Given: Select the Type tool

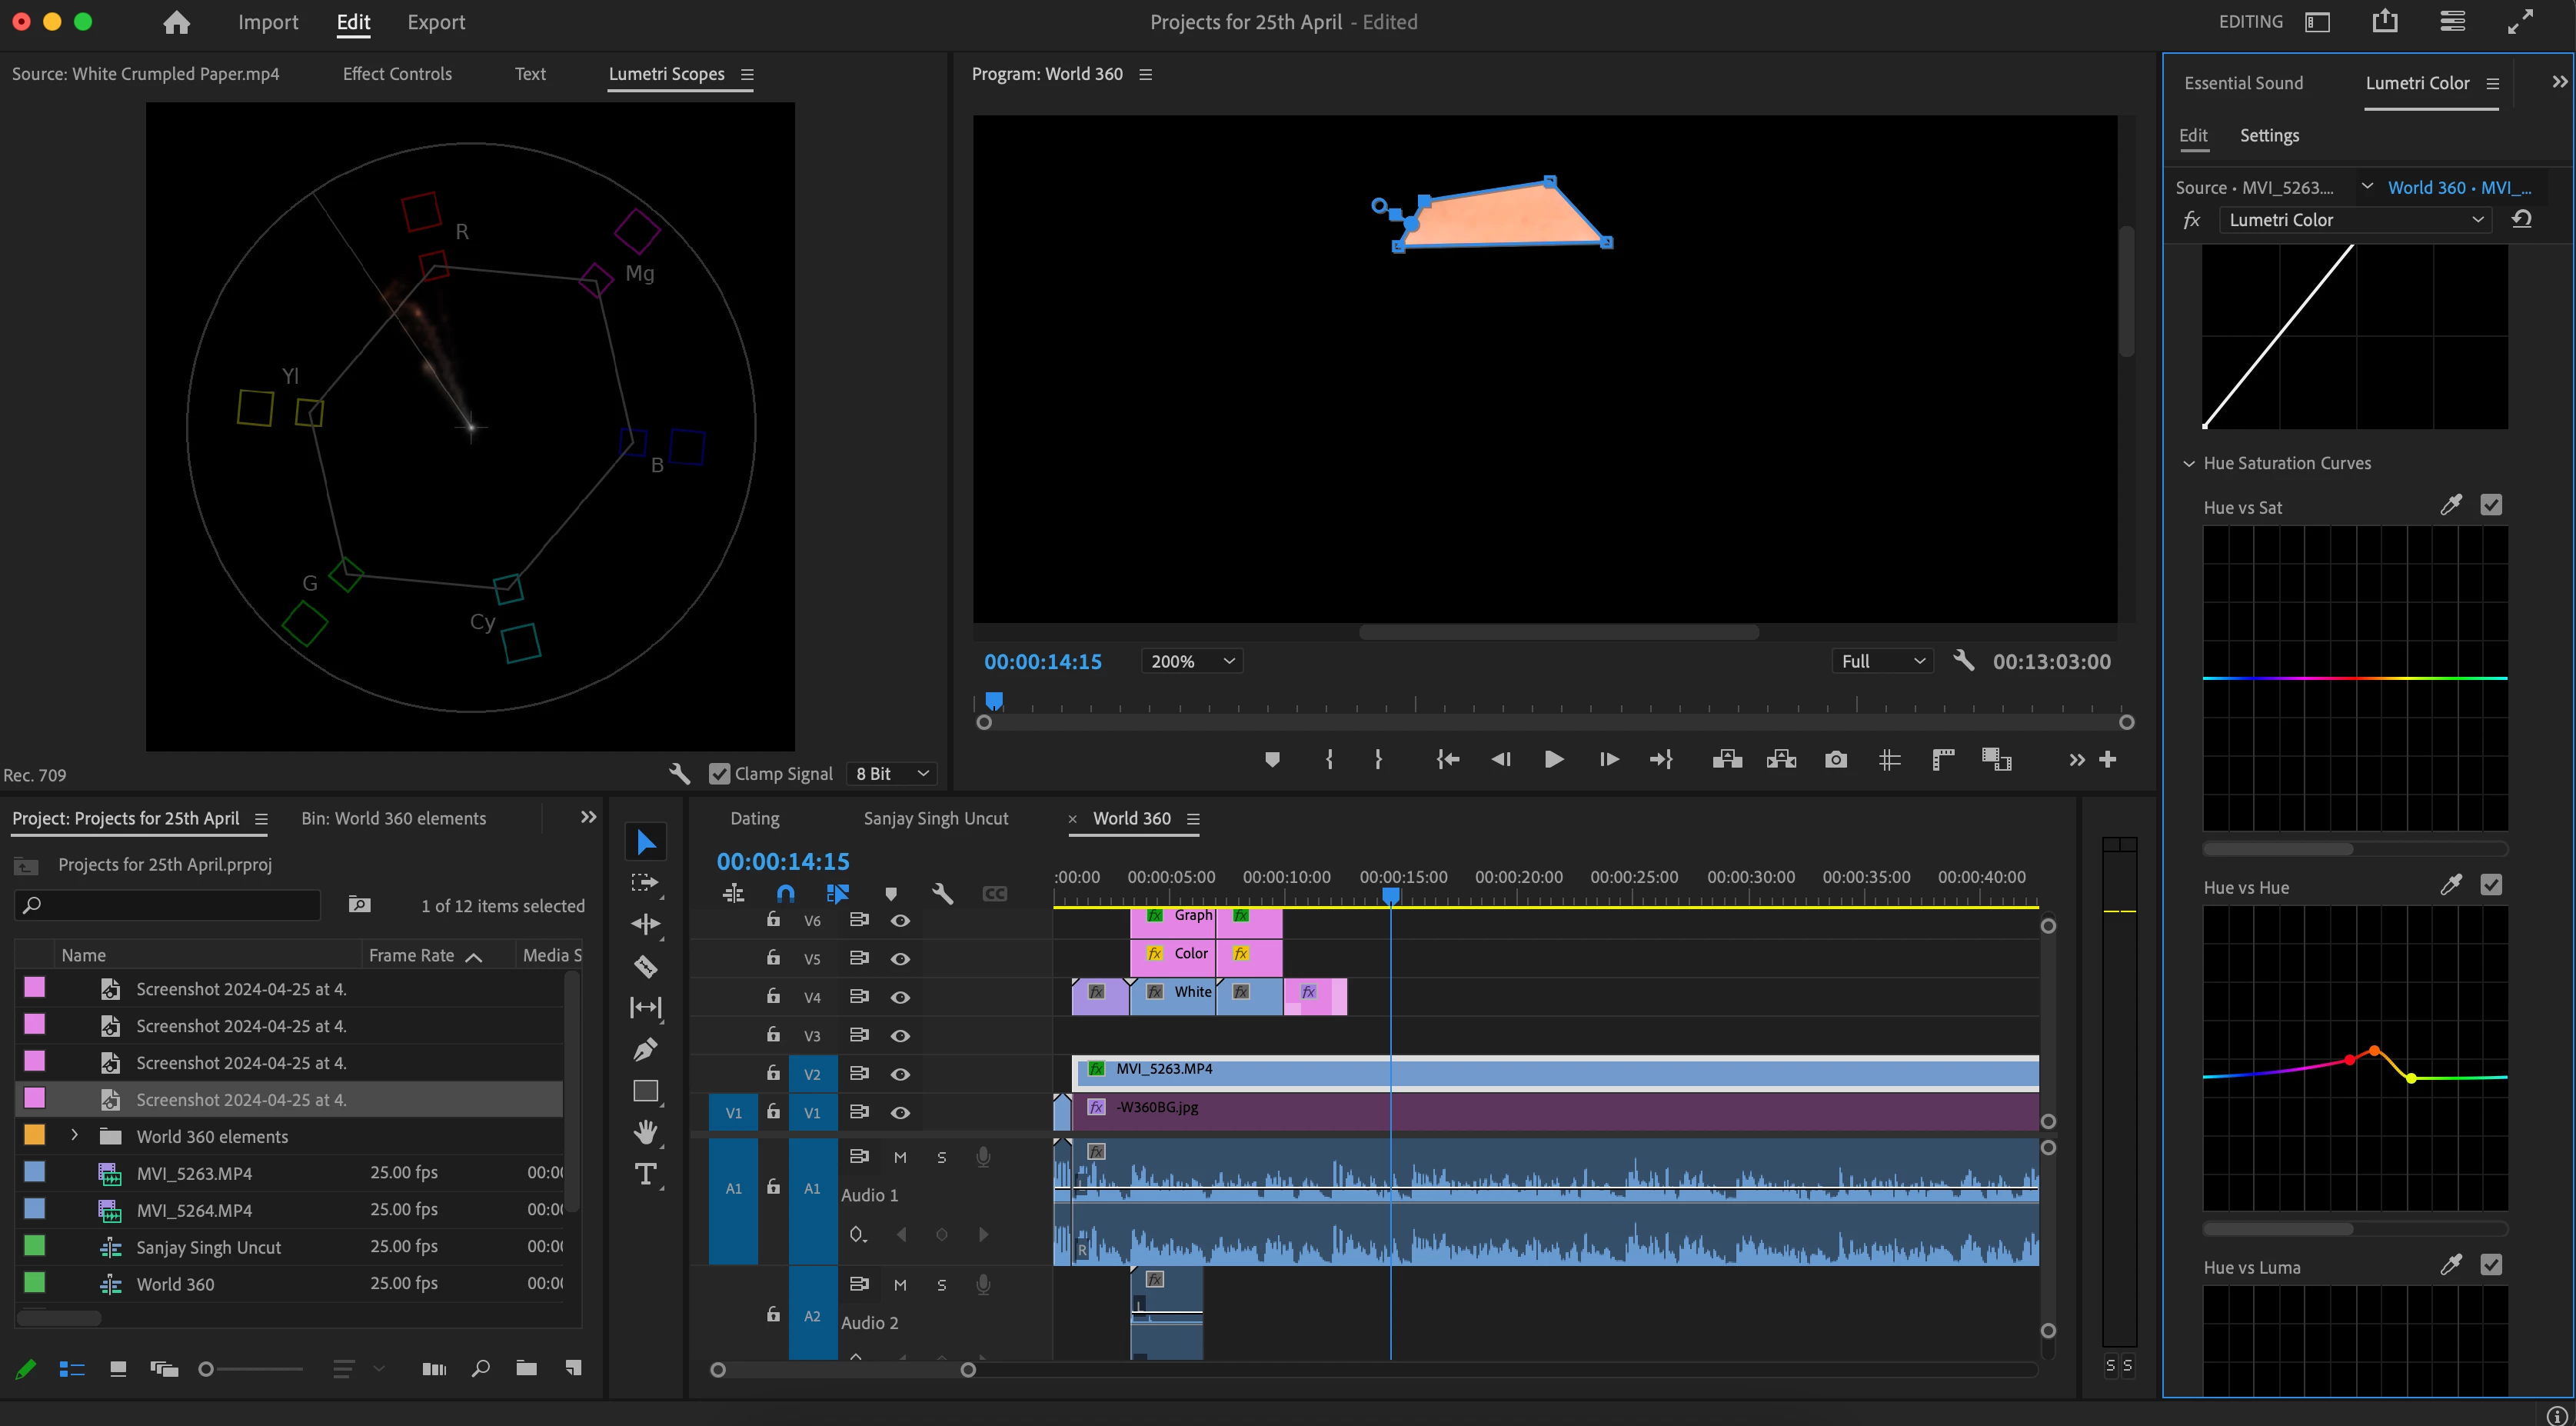Looking at the screenshot, I should point(645,1174).
